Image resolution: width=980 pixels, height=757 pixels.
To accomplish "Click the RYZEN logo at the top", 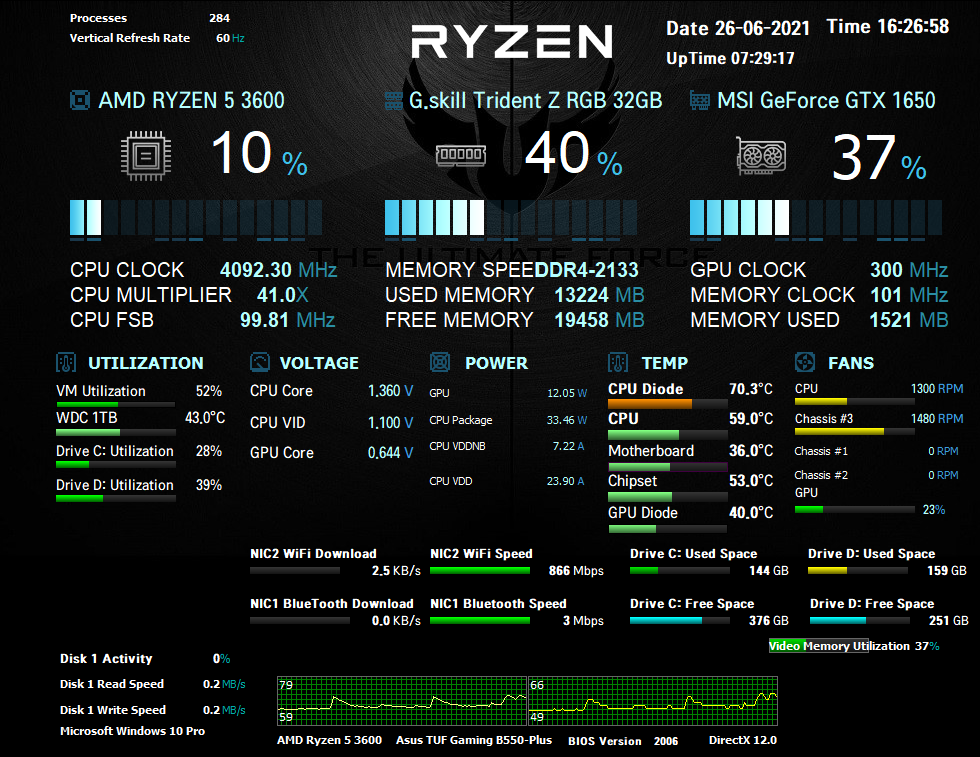I will (x=512, y=42).
